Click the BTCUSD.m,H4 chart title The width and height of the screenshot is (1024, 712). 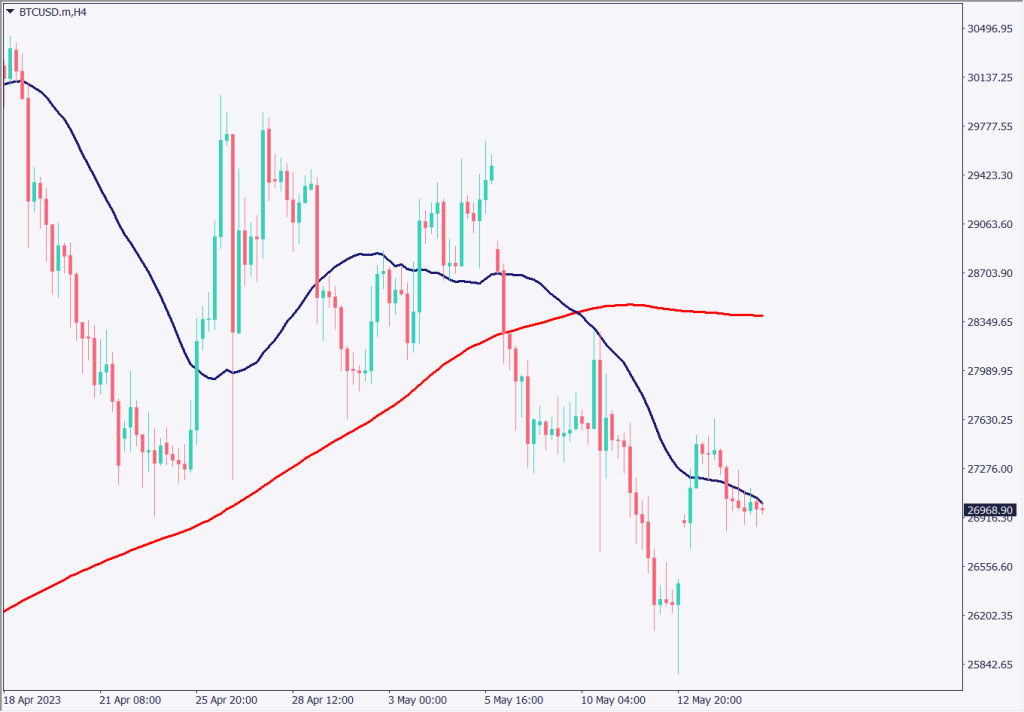point(53,13)
